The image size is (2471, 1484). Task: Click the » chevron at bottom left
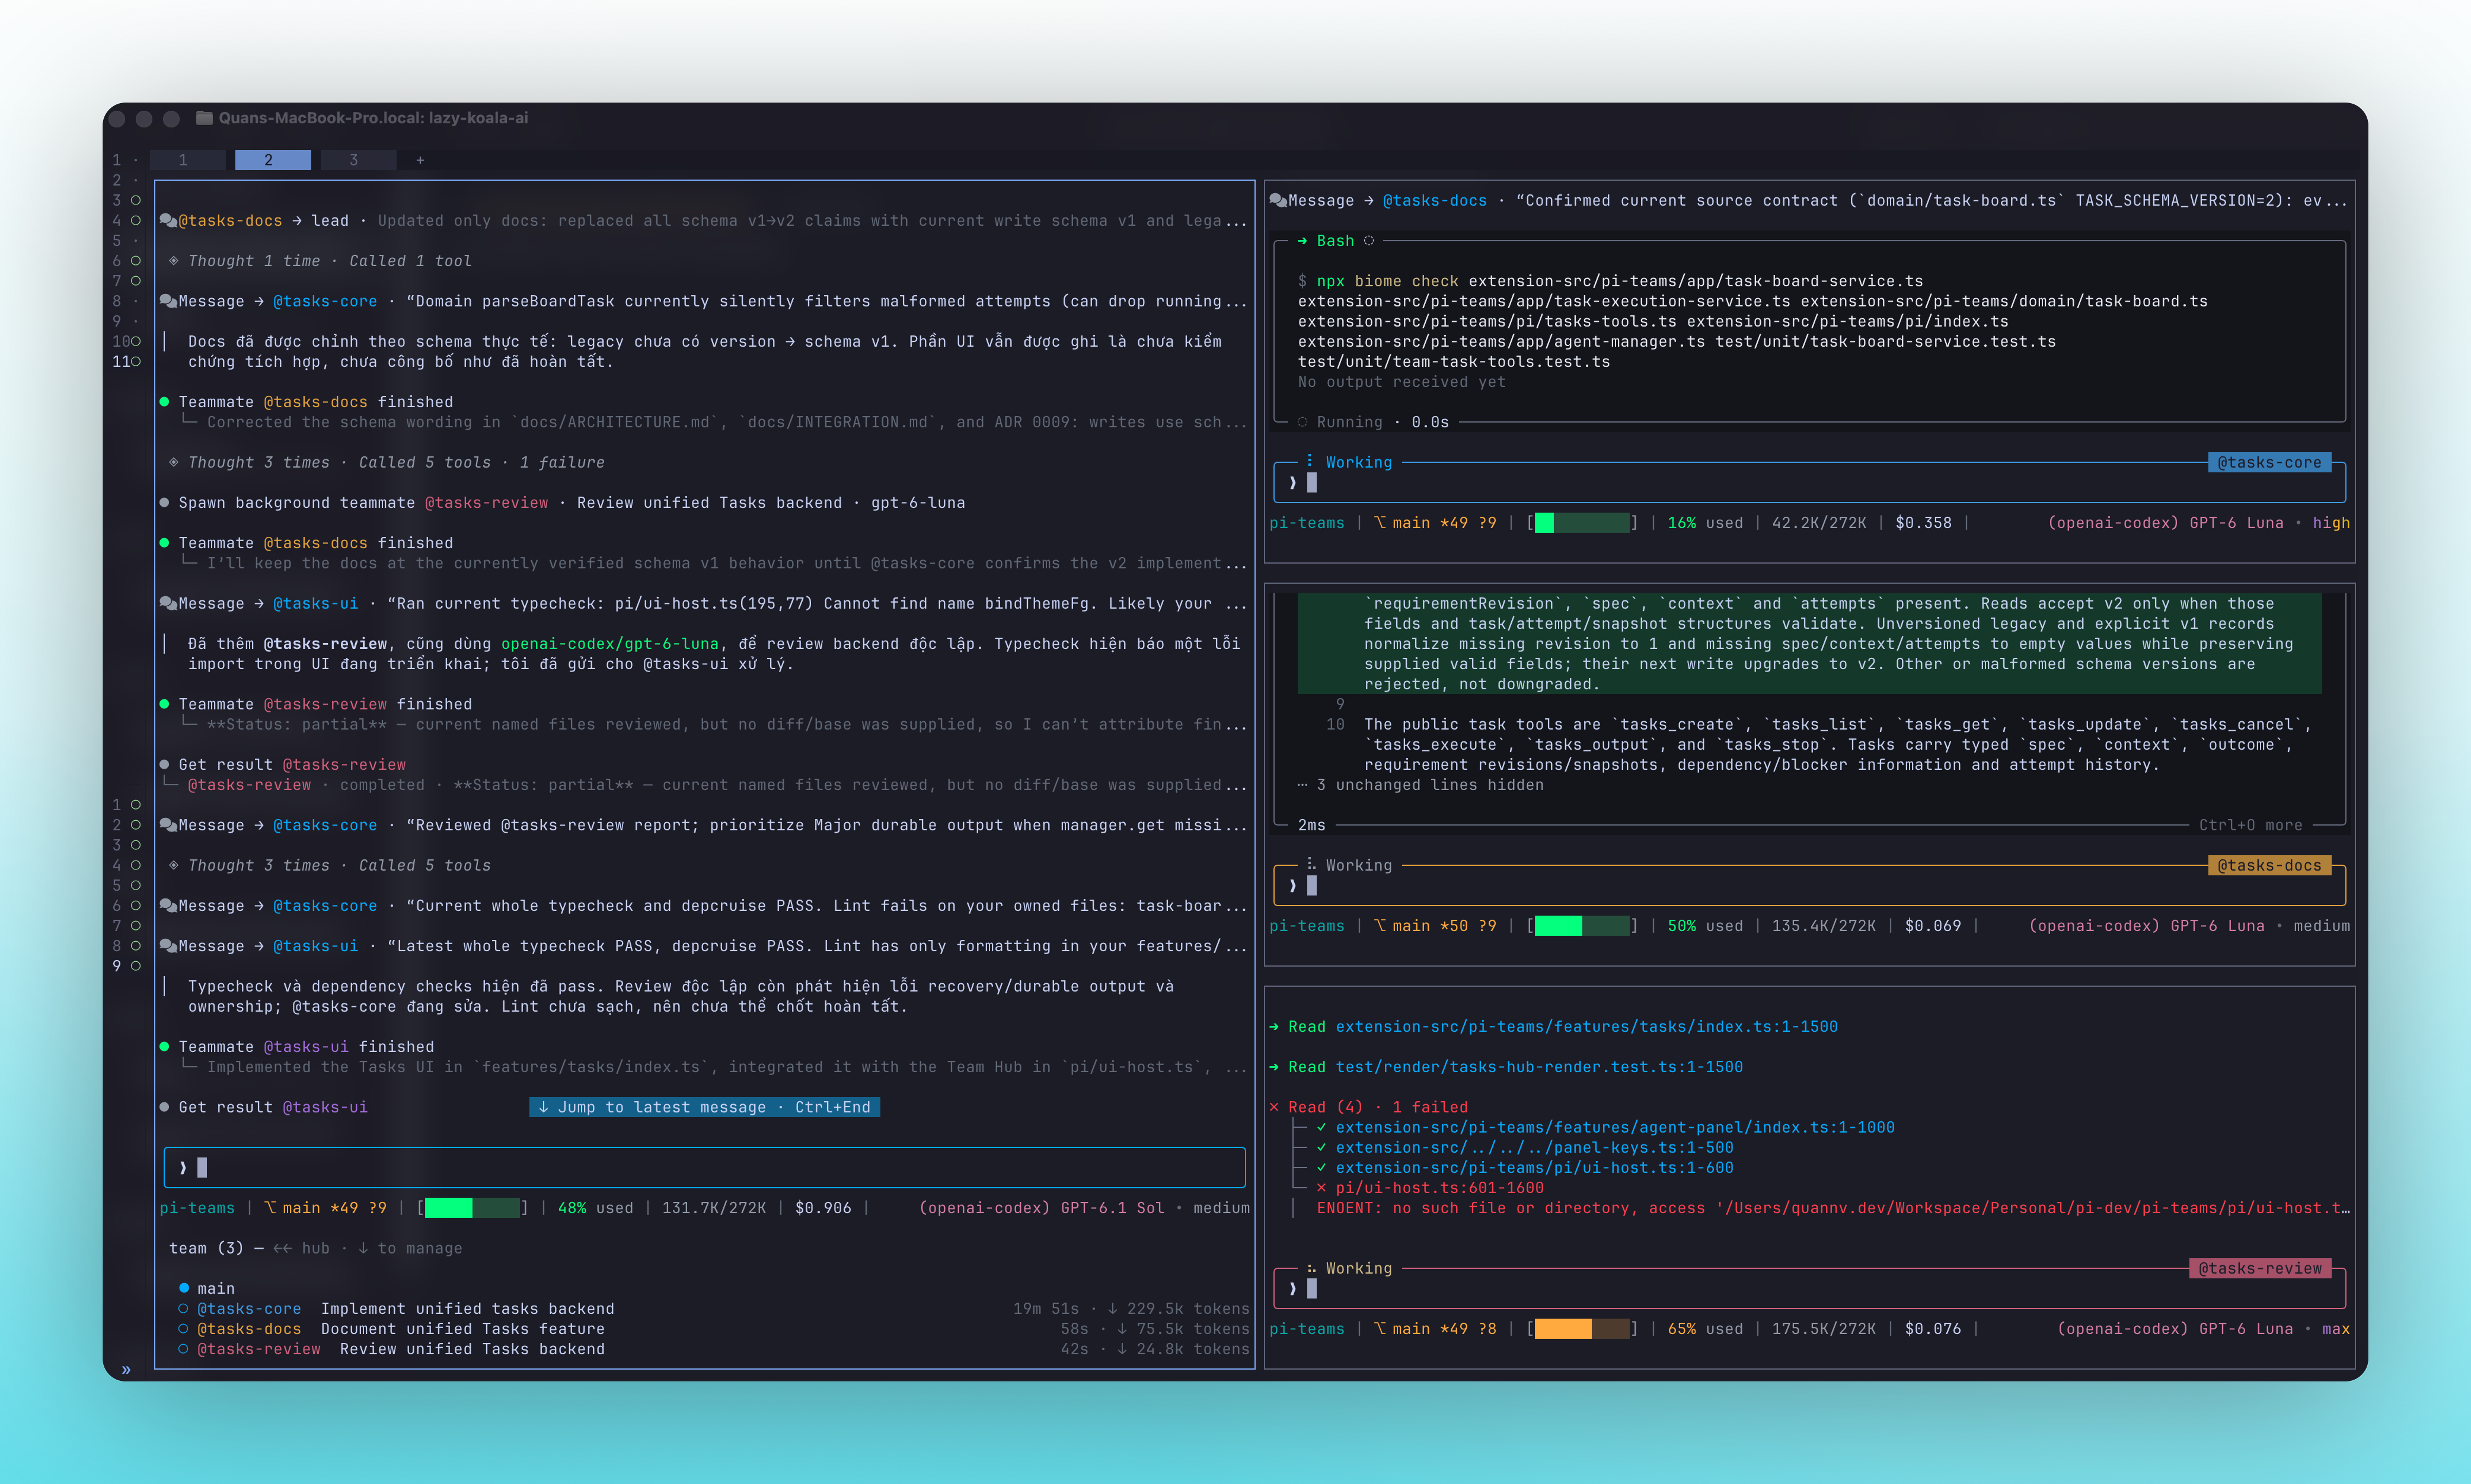pyautogui.click(x=126, y=1370)
